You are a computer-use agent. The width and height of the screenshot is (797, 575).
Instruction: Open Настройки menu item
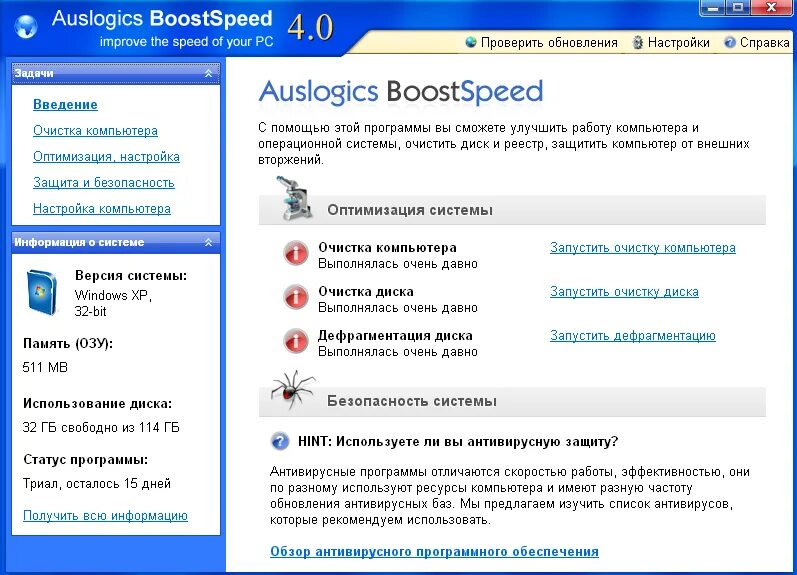click(x=679, y=43)
